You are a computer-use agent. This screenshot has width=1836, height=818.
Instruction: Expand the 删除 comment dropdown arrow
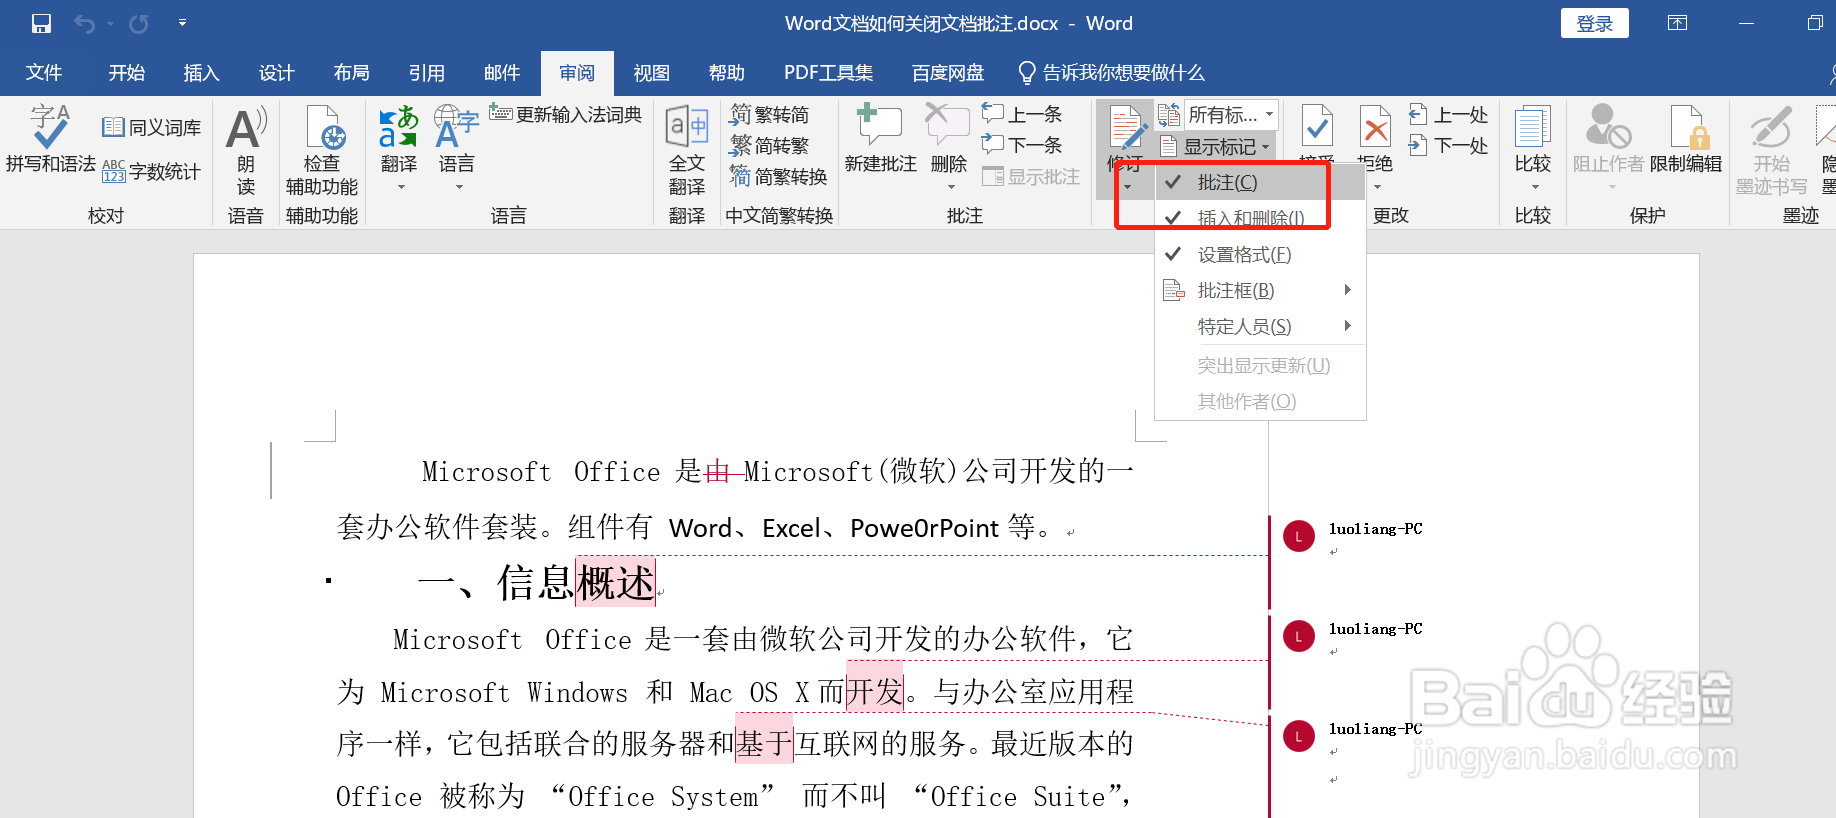pyautogui.click(x=951, y=187)
